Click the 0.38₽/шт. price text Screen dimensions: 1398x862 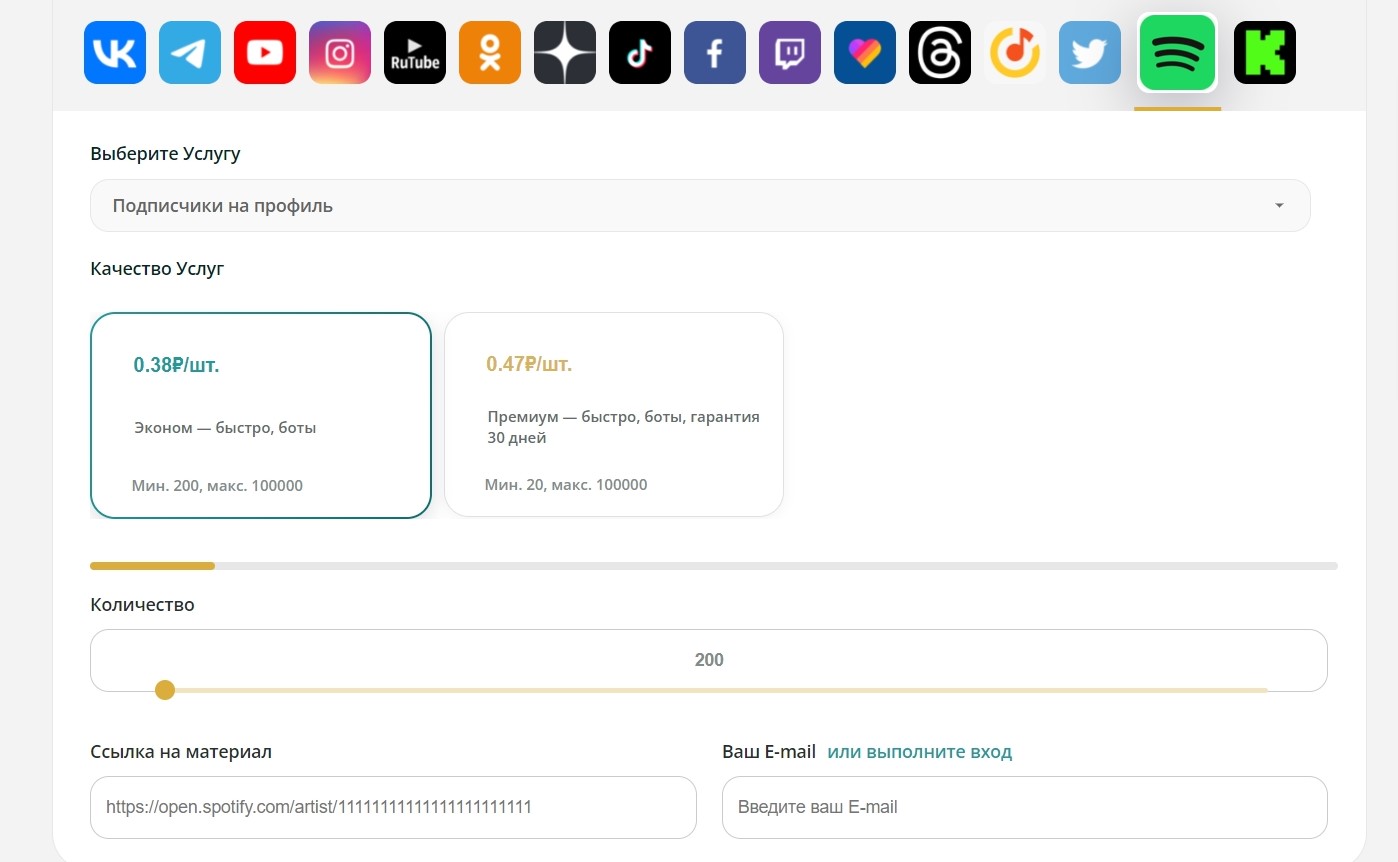pos(176,365)
